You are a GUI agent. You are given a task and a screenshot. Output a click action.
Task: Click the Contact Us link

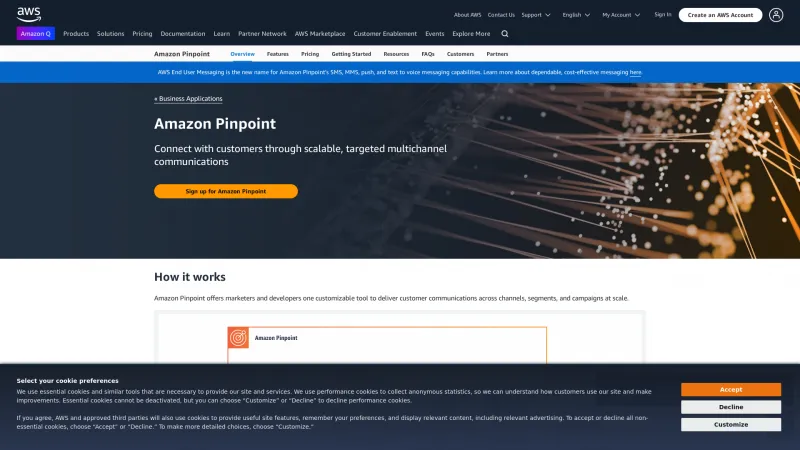[x=501, y=15]
